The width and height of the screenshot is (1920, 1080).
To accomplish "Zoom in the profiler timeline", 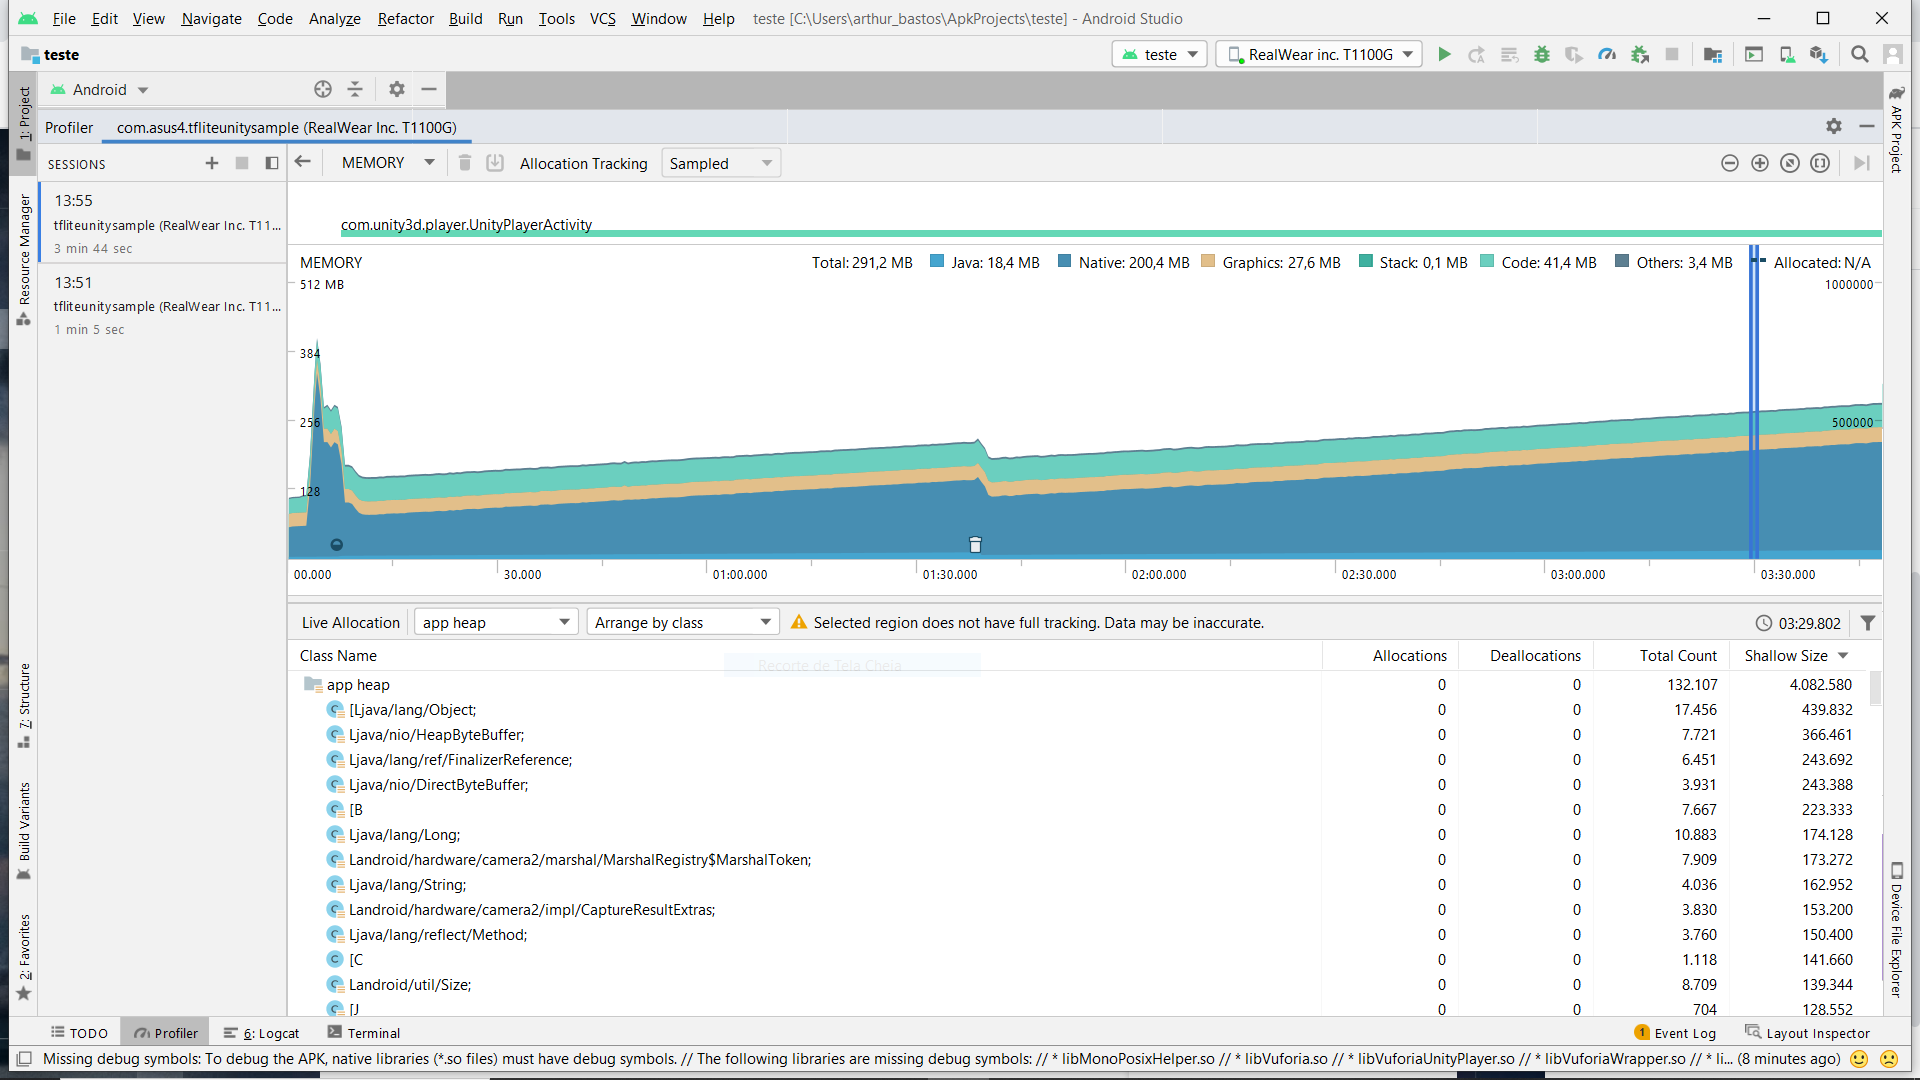I will [1759, 163].
